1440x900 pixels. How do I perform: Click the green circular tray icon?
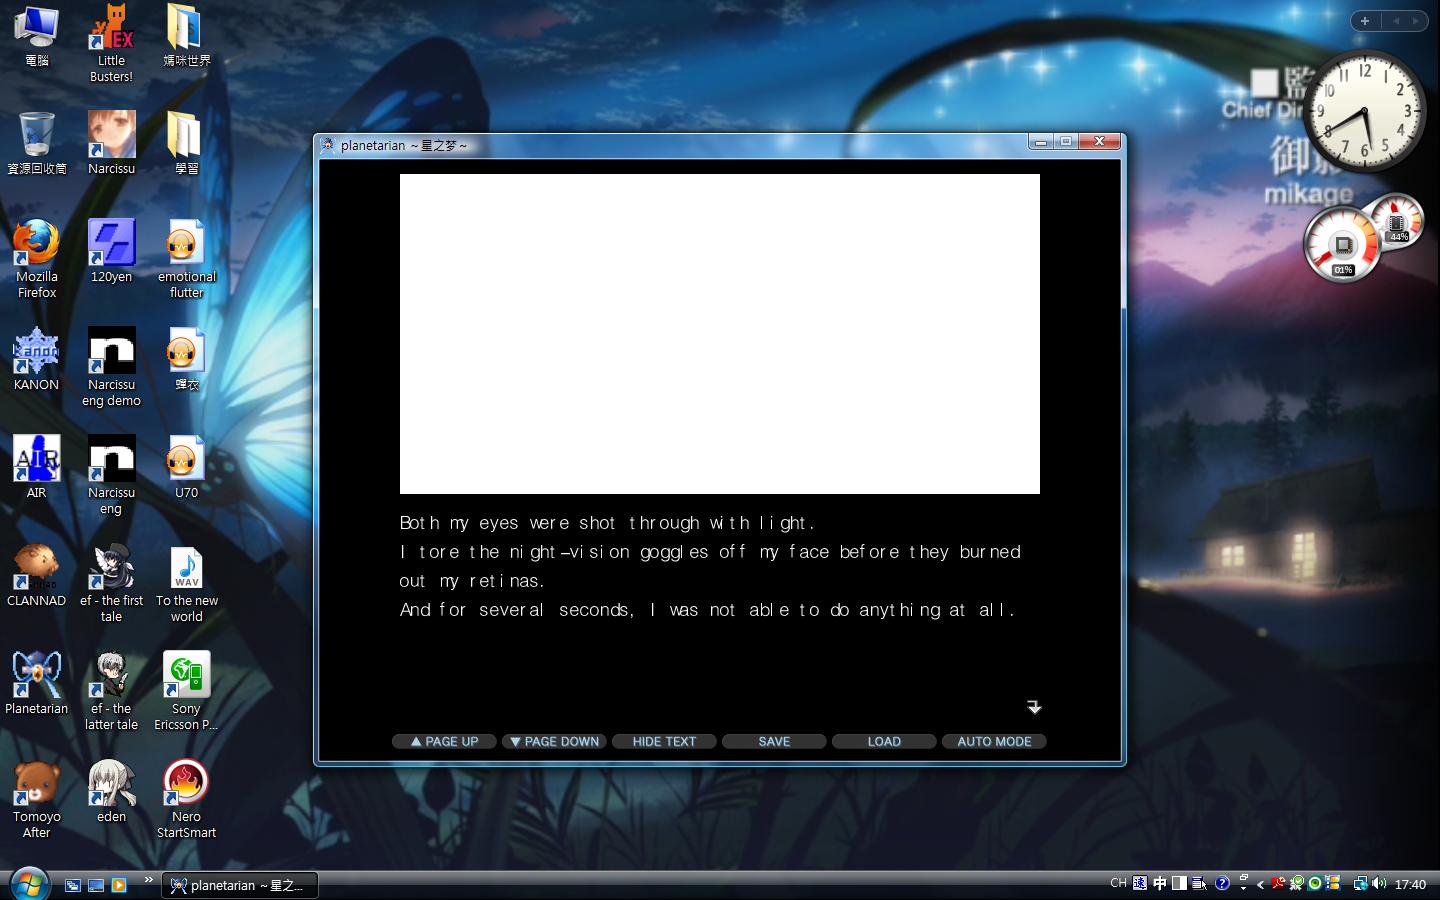pos(1314,883)
